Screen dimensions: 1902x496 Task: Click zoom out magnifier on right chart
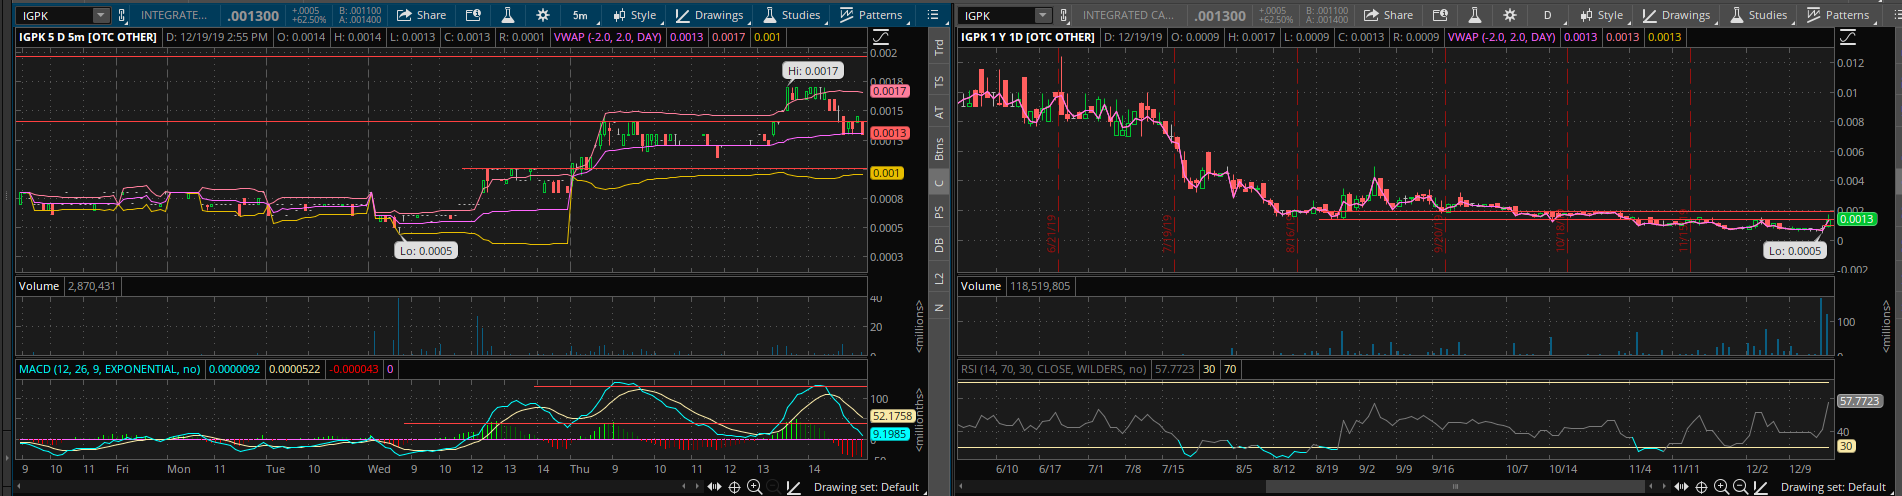1740,487
